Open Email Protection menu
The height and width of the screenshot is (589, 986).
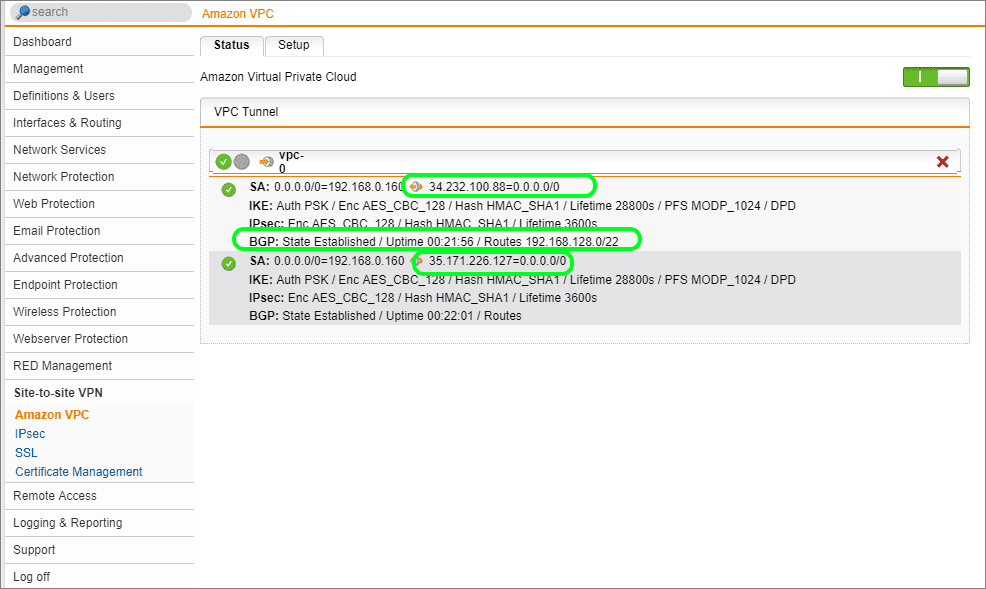click(x=99, y=231)
